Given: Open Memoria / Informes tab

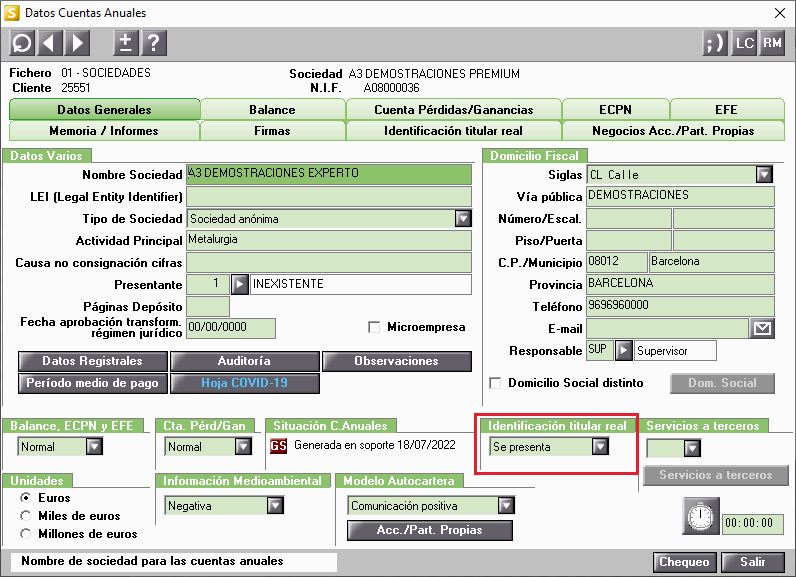Looking at the screenshot, I should click(x=104, y=131).
